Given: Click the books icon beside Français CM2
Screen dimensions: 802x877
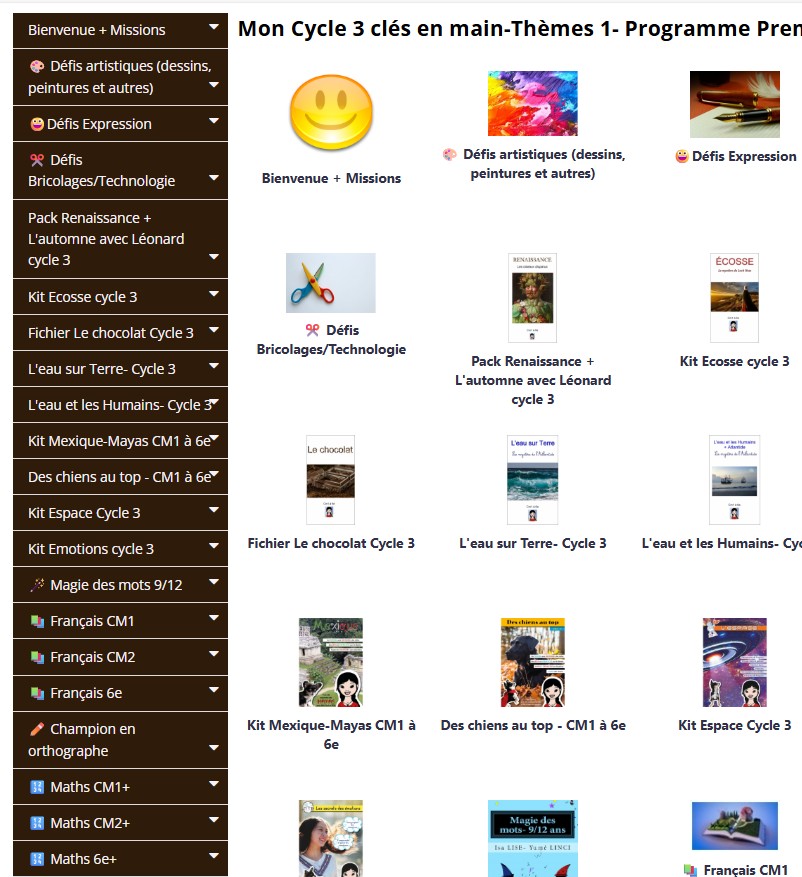Looking at the screenshot, I should point(37,657).
